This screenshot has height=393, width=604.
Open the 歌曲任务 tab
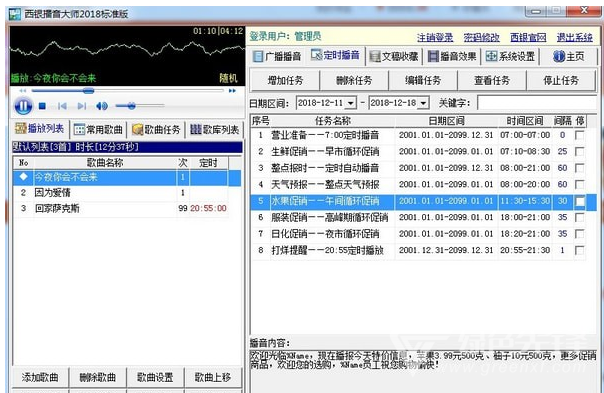[156, 130]
